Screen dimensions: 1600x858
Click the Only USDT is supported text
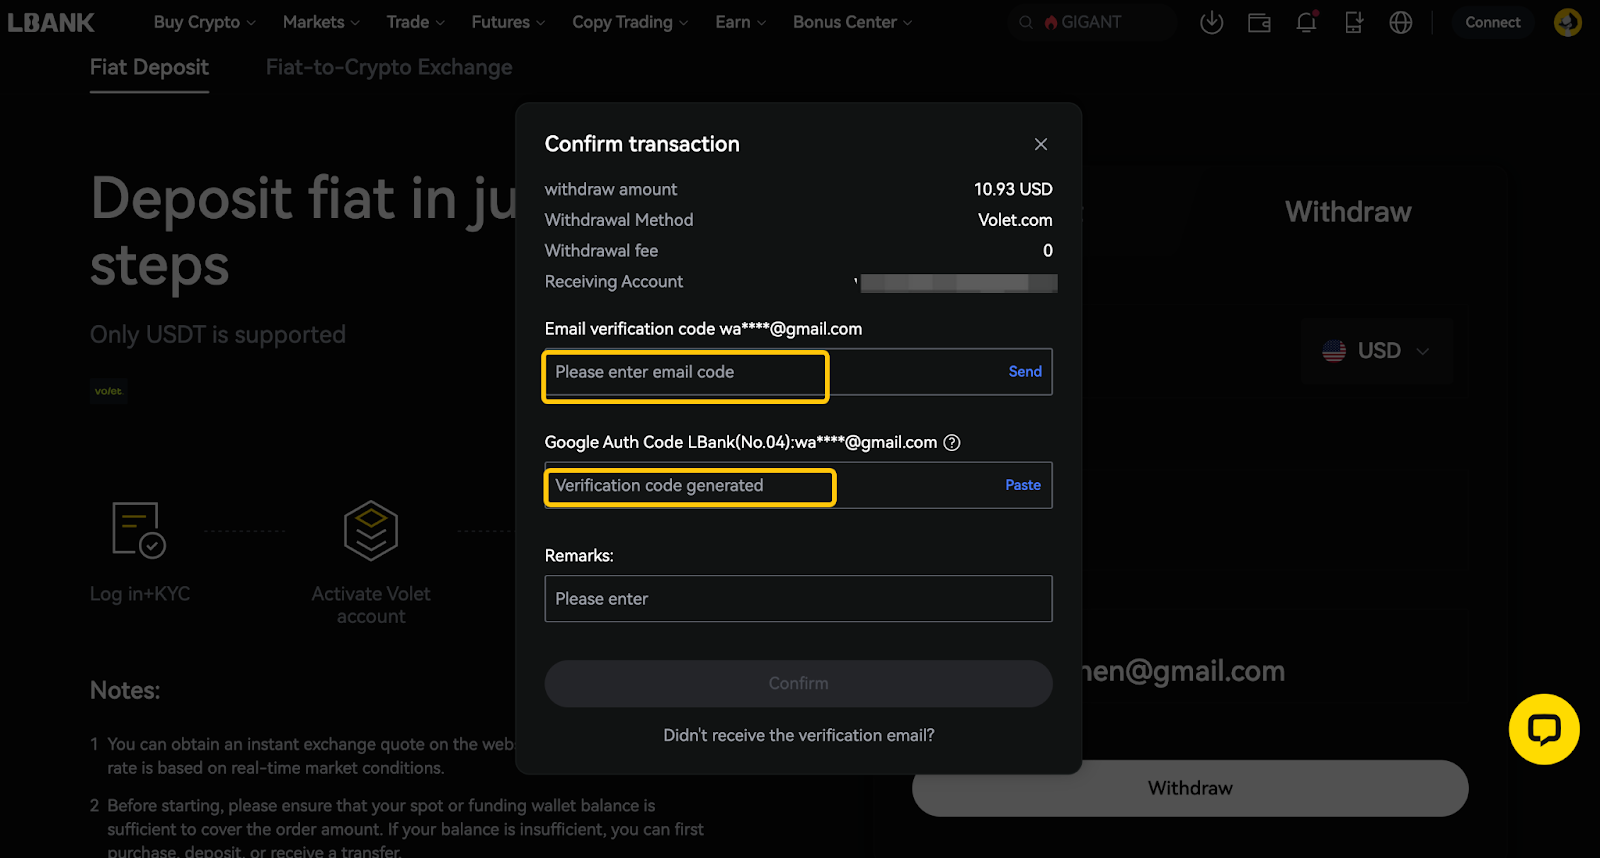click(218, 334)
